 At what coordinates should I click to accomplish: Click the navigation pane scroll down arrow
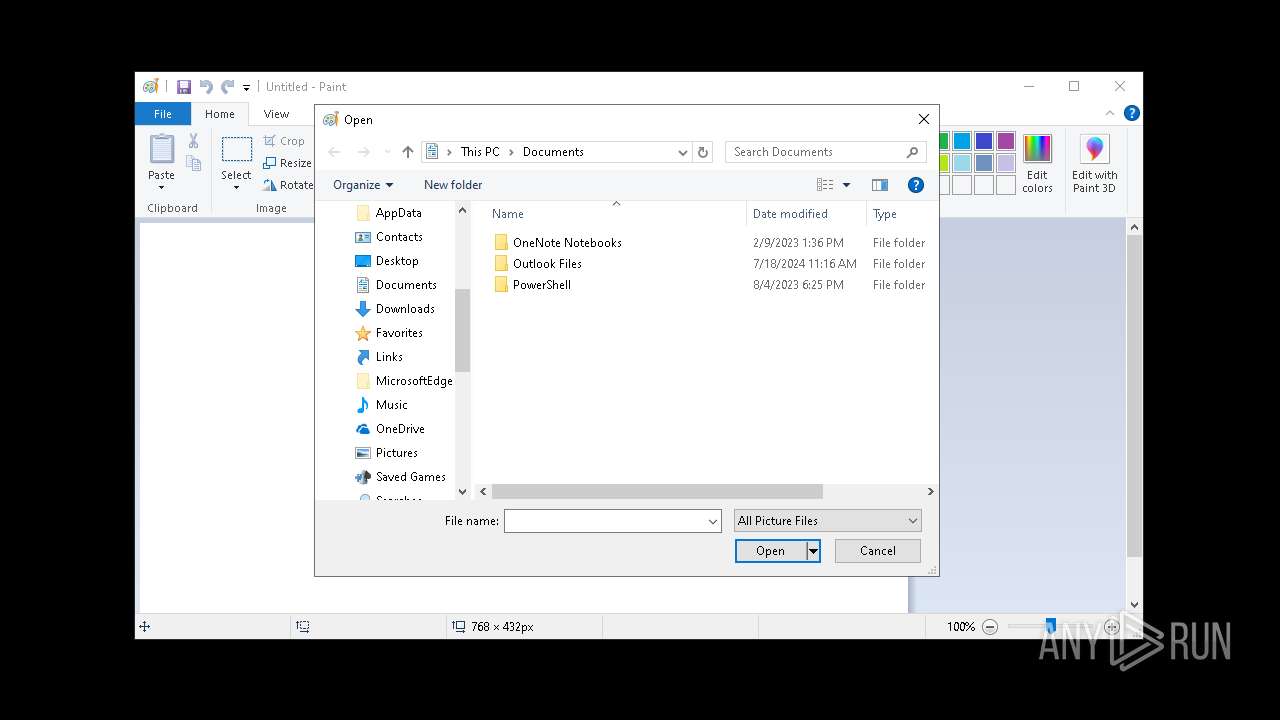pos(462,492)
